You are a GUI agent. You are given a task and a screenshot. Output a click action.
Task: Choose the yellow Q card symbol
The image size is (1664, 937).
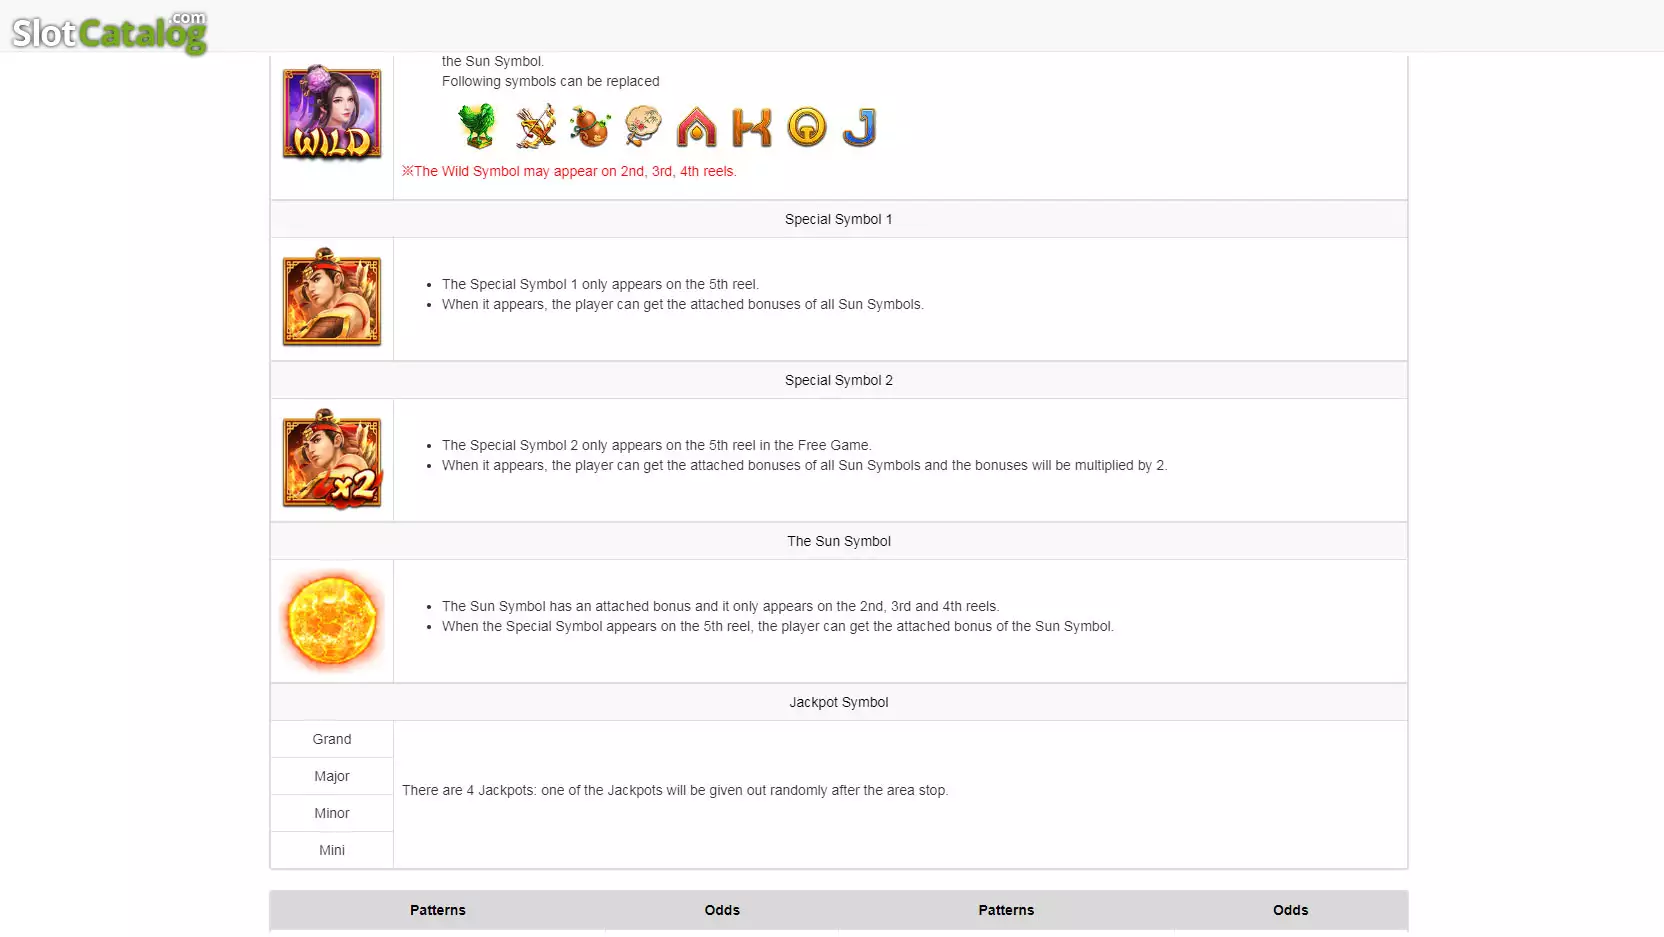pos(807,127)
